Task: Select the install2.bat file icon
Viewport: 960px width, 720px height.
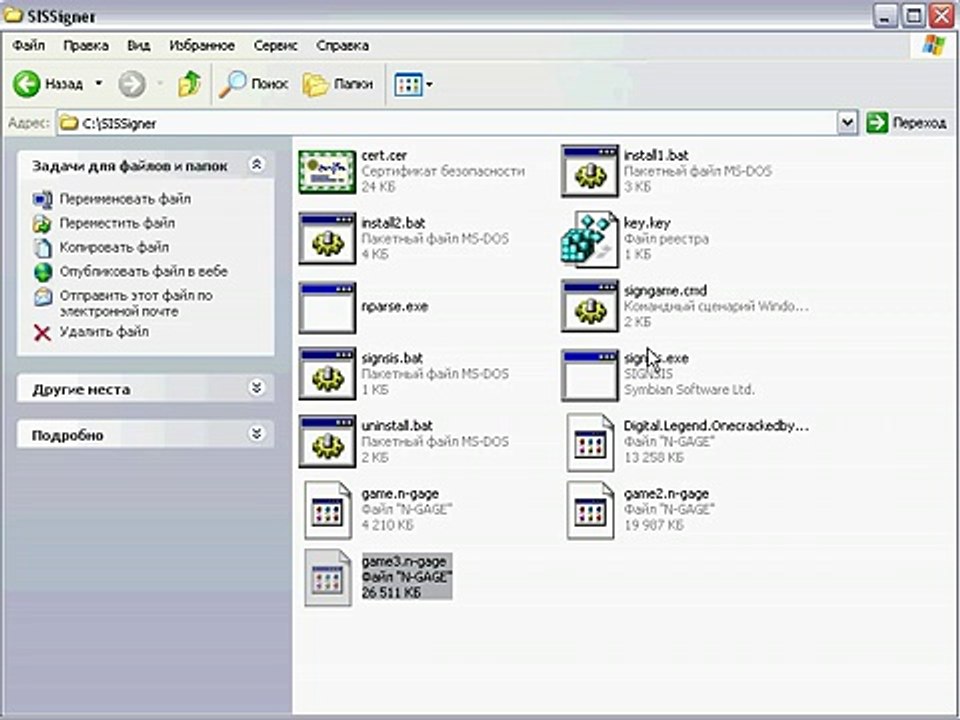Action: (328, 239)
